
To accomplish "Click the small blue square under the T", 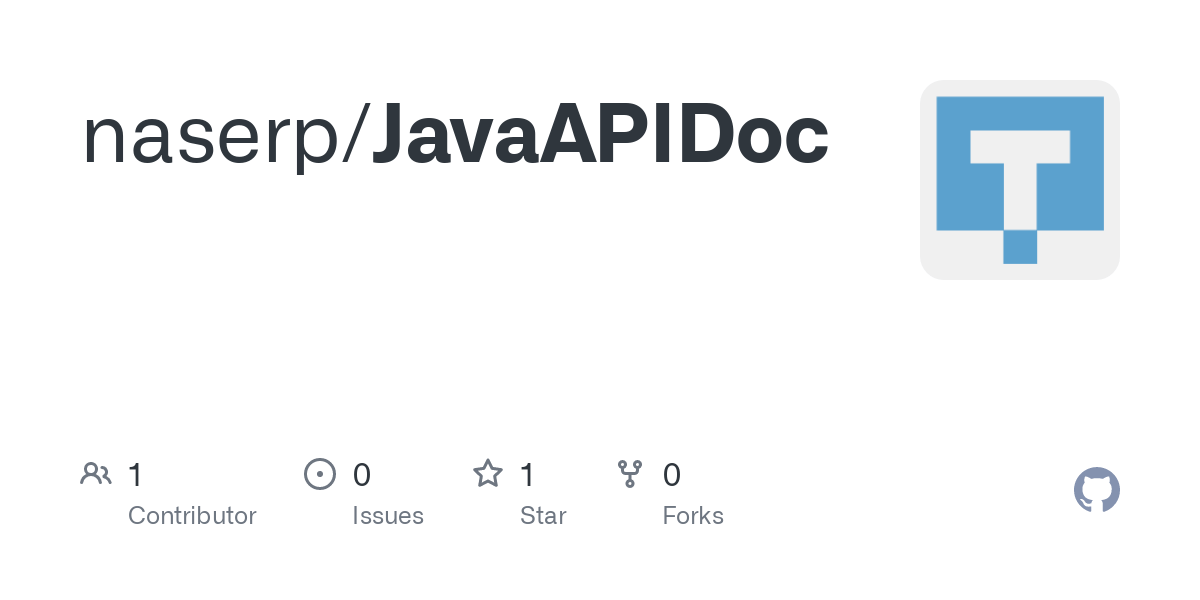I will point(1020,247).
